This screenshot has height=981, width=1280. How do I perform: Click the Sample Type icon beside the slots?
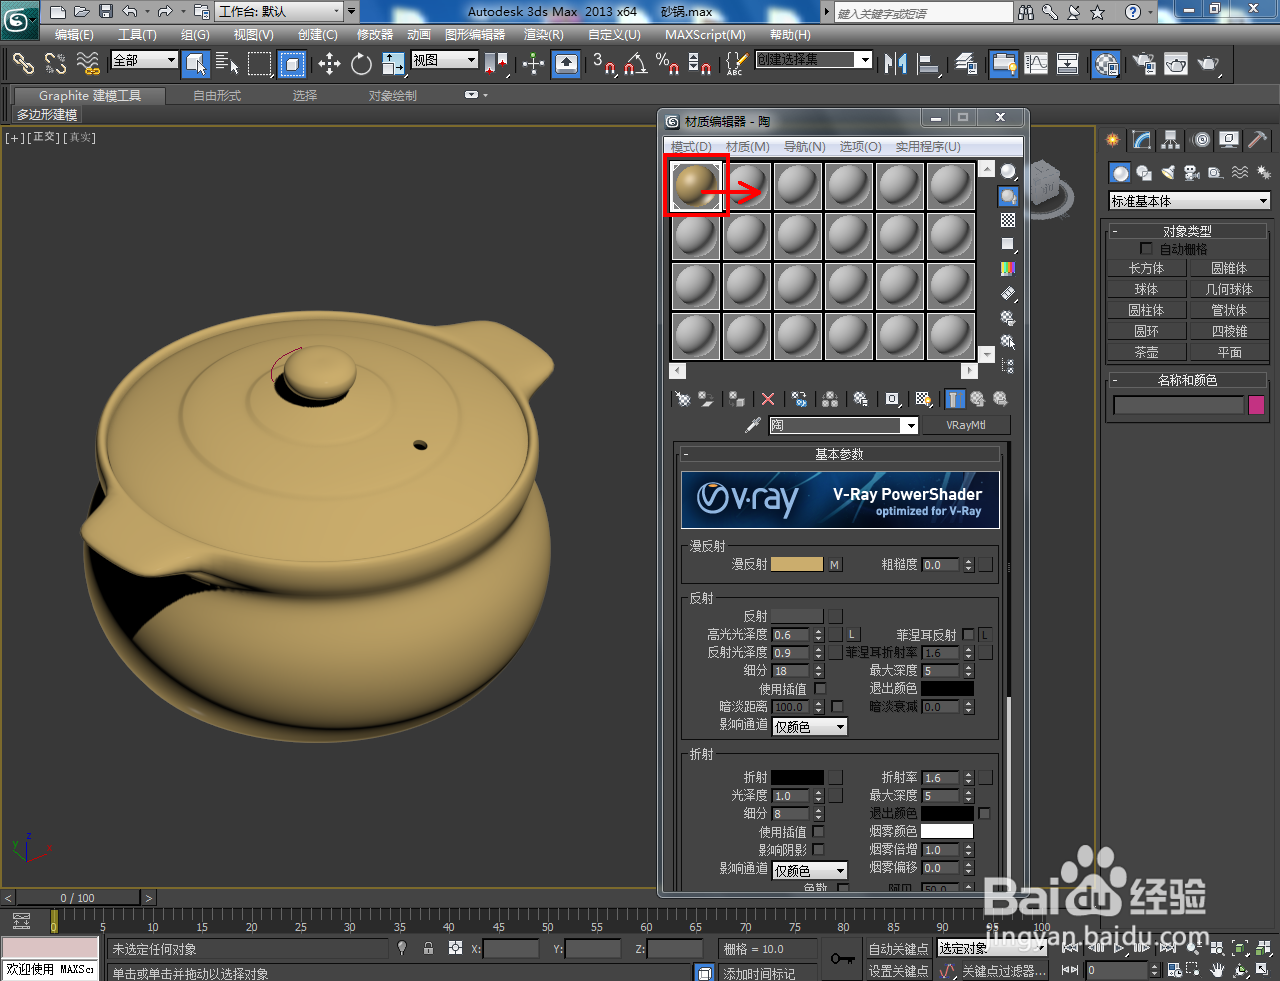click(x=1008, y=172)
